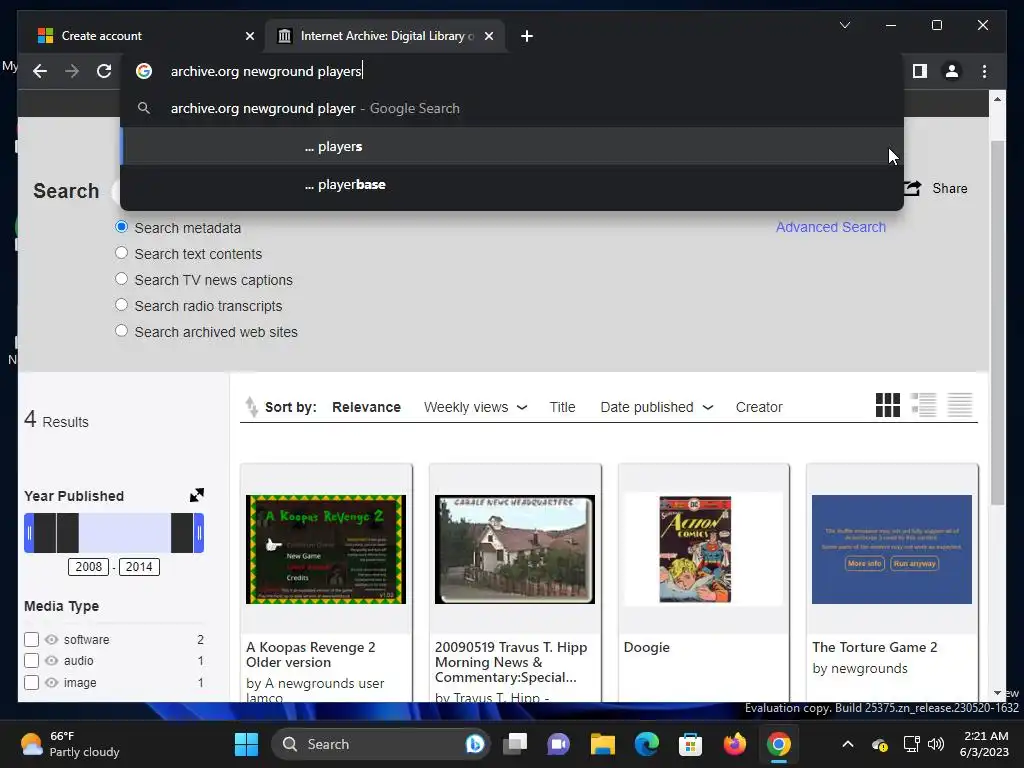Open the Advanced Search link
Viewport: 1024px width, 768px height.
click(x=831, y=227)
